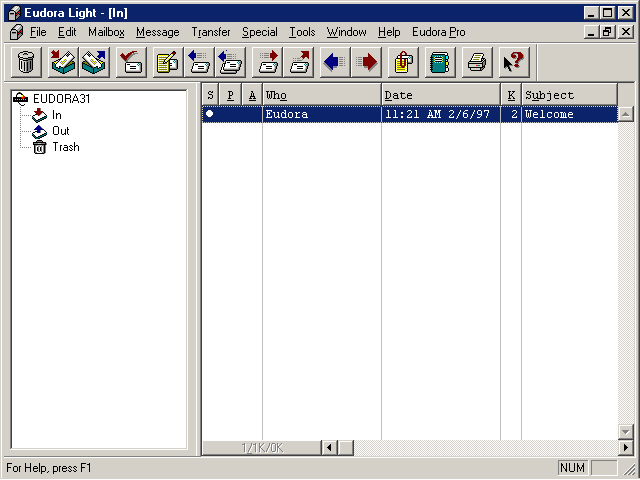The image size is (640, 480).
Task: Sort by the S status column header
Action: coord(211,95)
